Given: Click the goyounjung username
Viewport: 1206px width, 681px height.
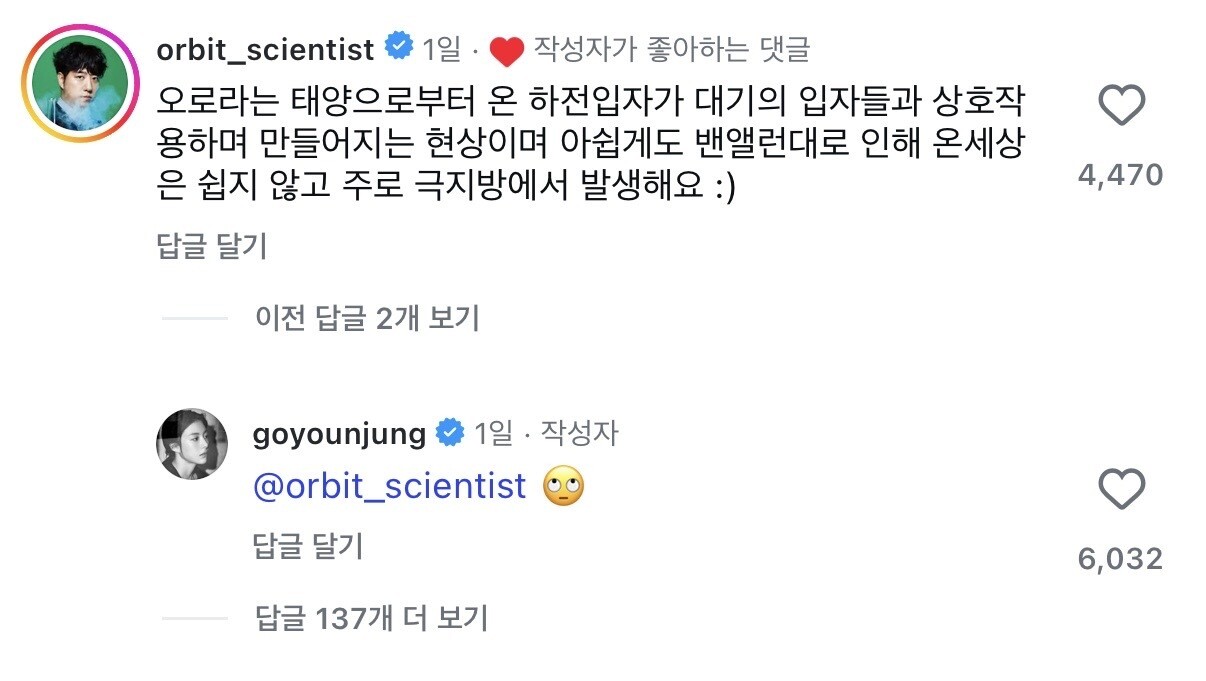Looking at the screenshot, I should tap(341, 433).
